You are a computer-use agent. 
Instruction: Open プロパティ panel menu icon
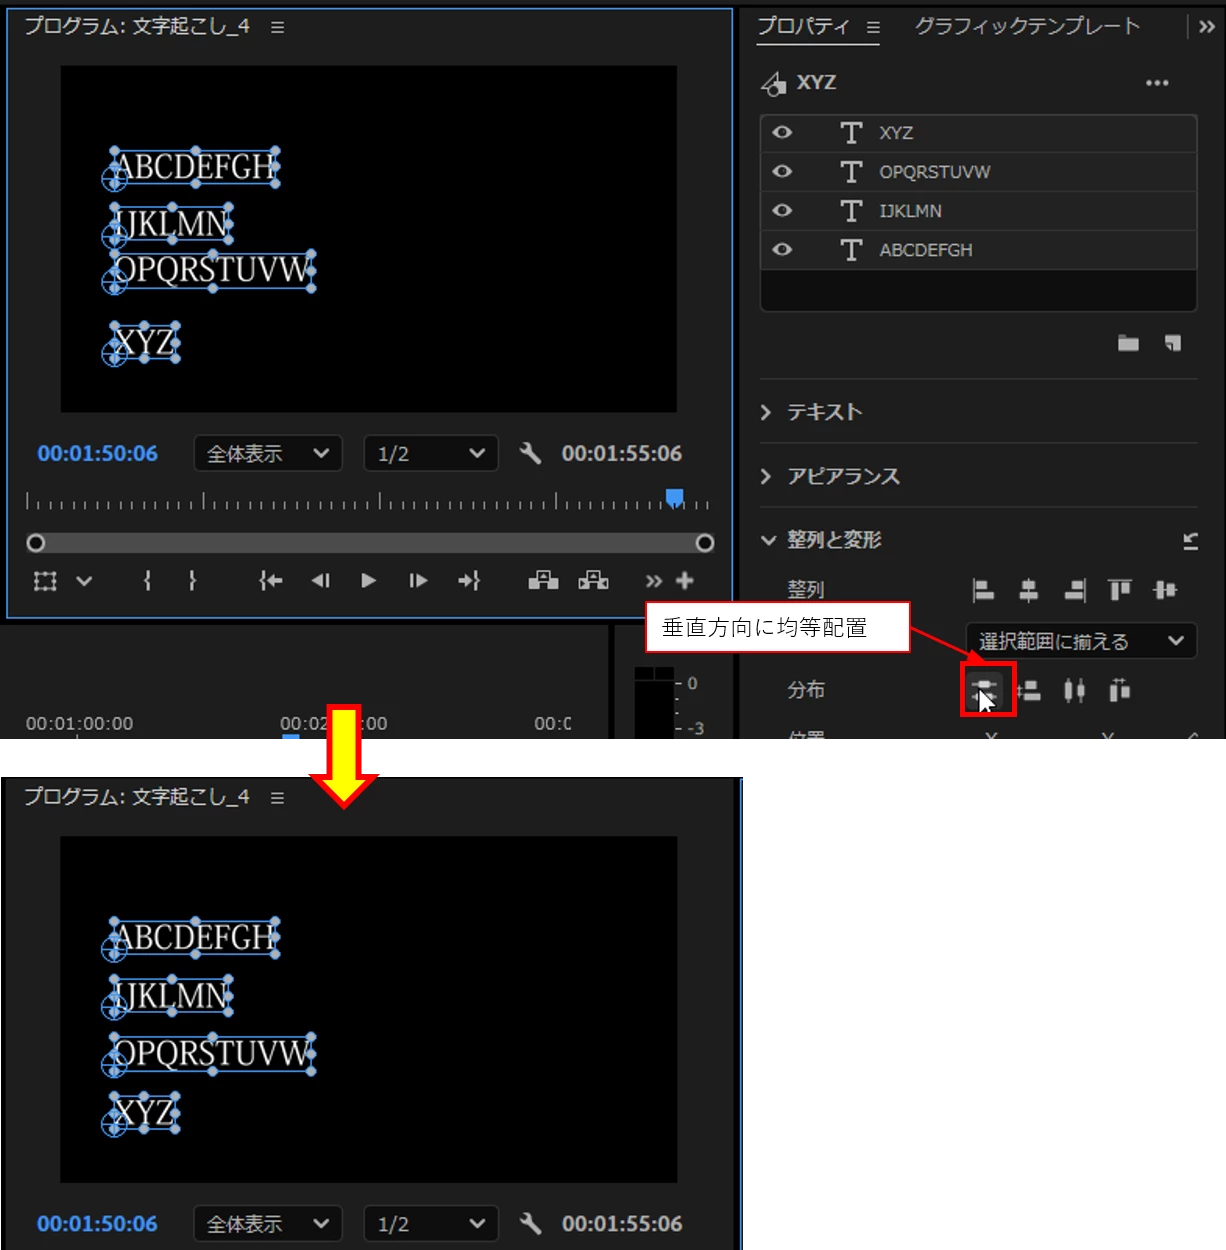tap(873, 28)
